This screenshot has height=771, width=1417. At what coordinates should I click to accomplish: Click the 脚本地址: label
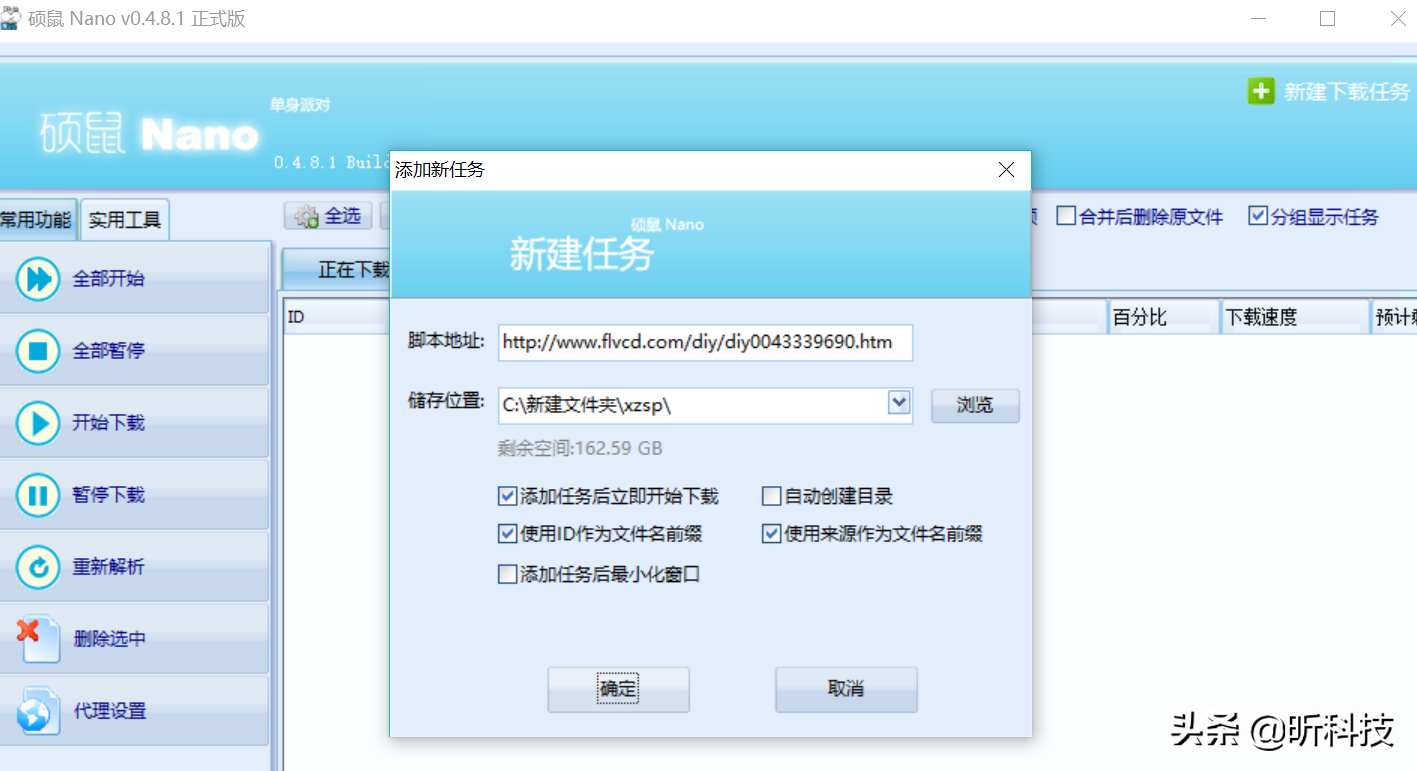point(446,341)
